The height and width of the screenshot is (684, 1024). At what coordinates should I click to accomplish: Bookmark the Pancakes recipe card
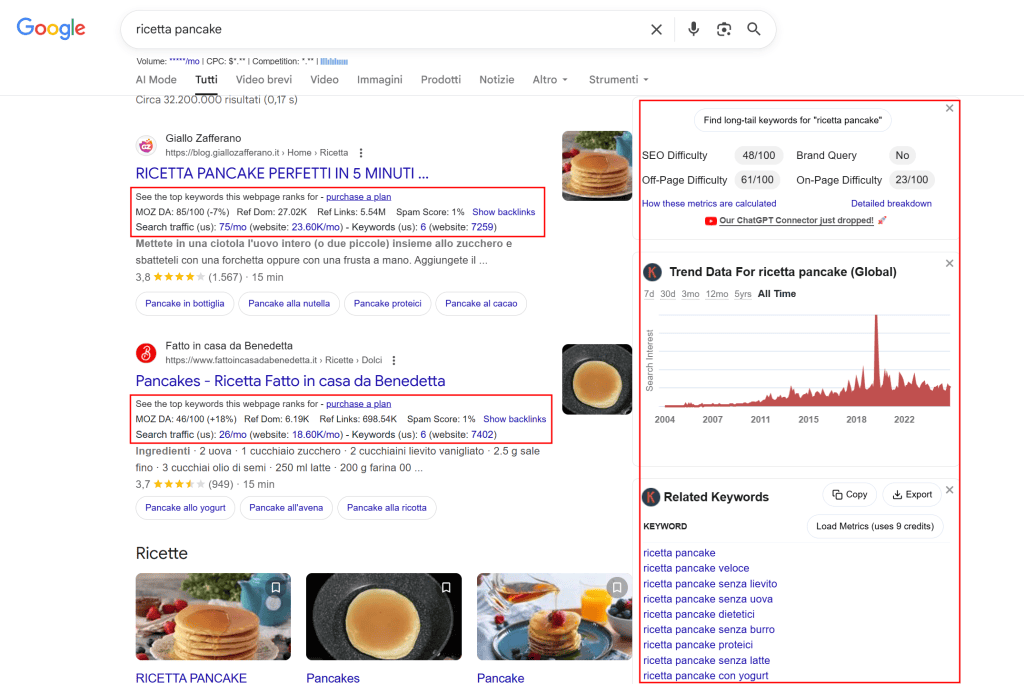pyautogui.click(x=446, y=587)
